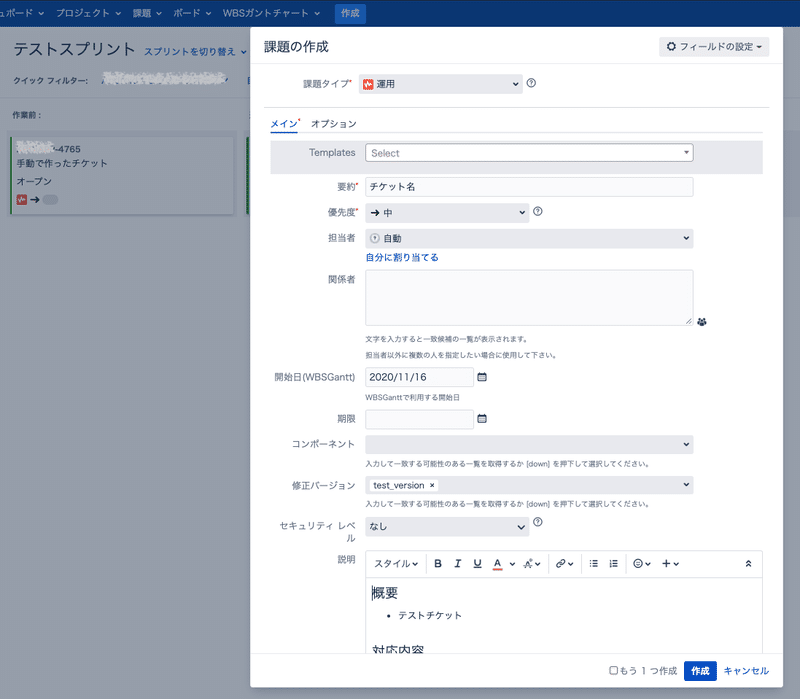Open calendar picker for 開始日(WBSGantt)
The height and width of the screenshot is (699, 800).
pos(482,377)
